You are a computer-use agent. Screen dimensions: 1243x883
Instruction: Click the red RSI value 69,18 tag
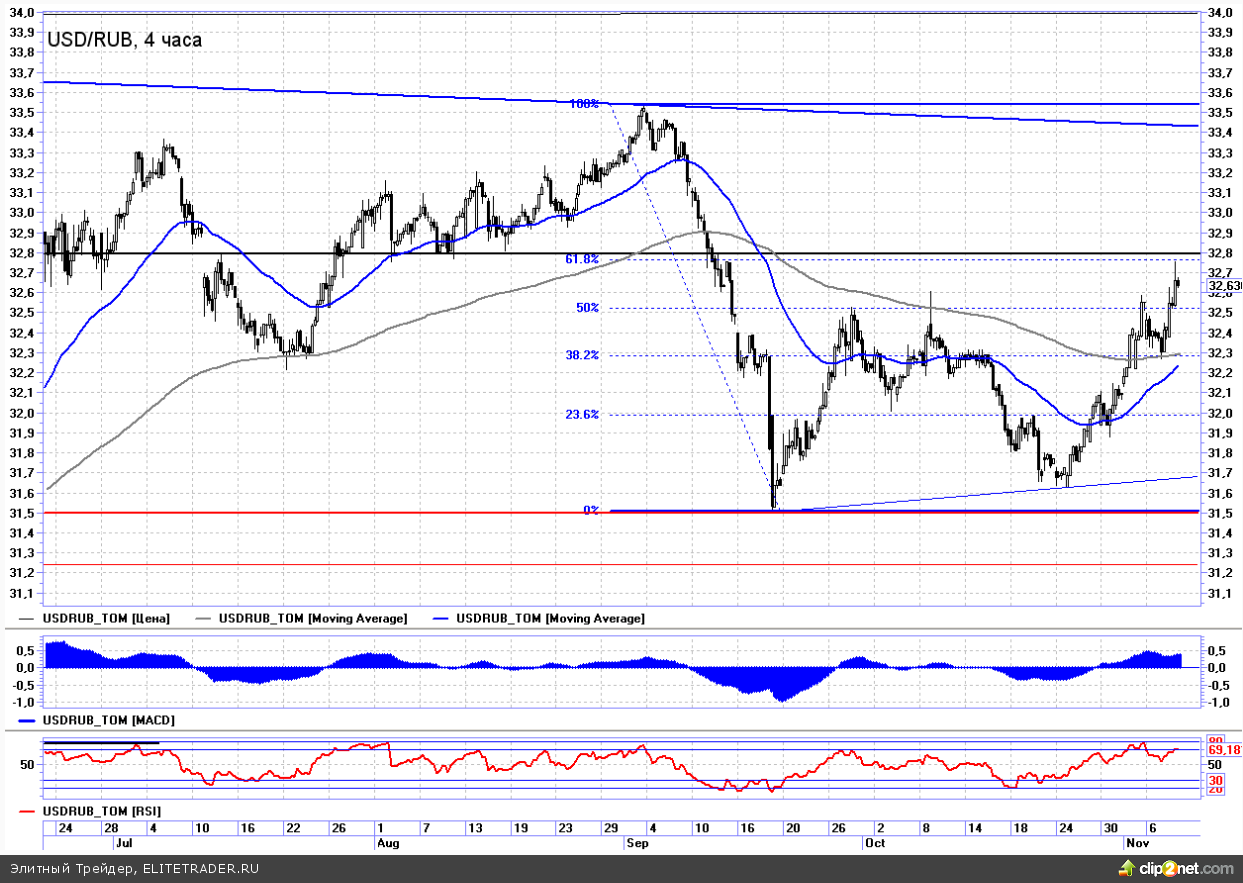(1223, 749)
